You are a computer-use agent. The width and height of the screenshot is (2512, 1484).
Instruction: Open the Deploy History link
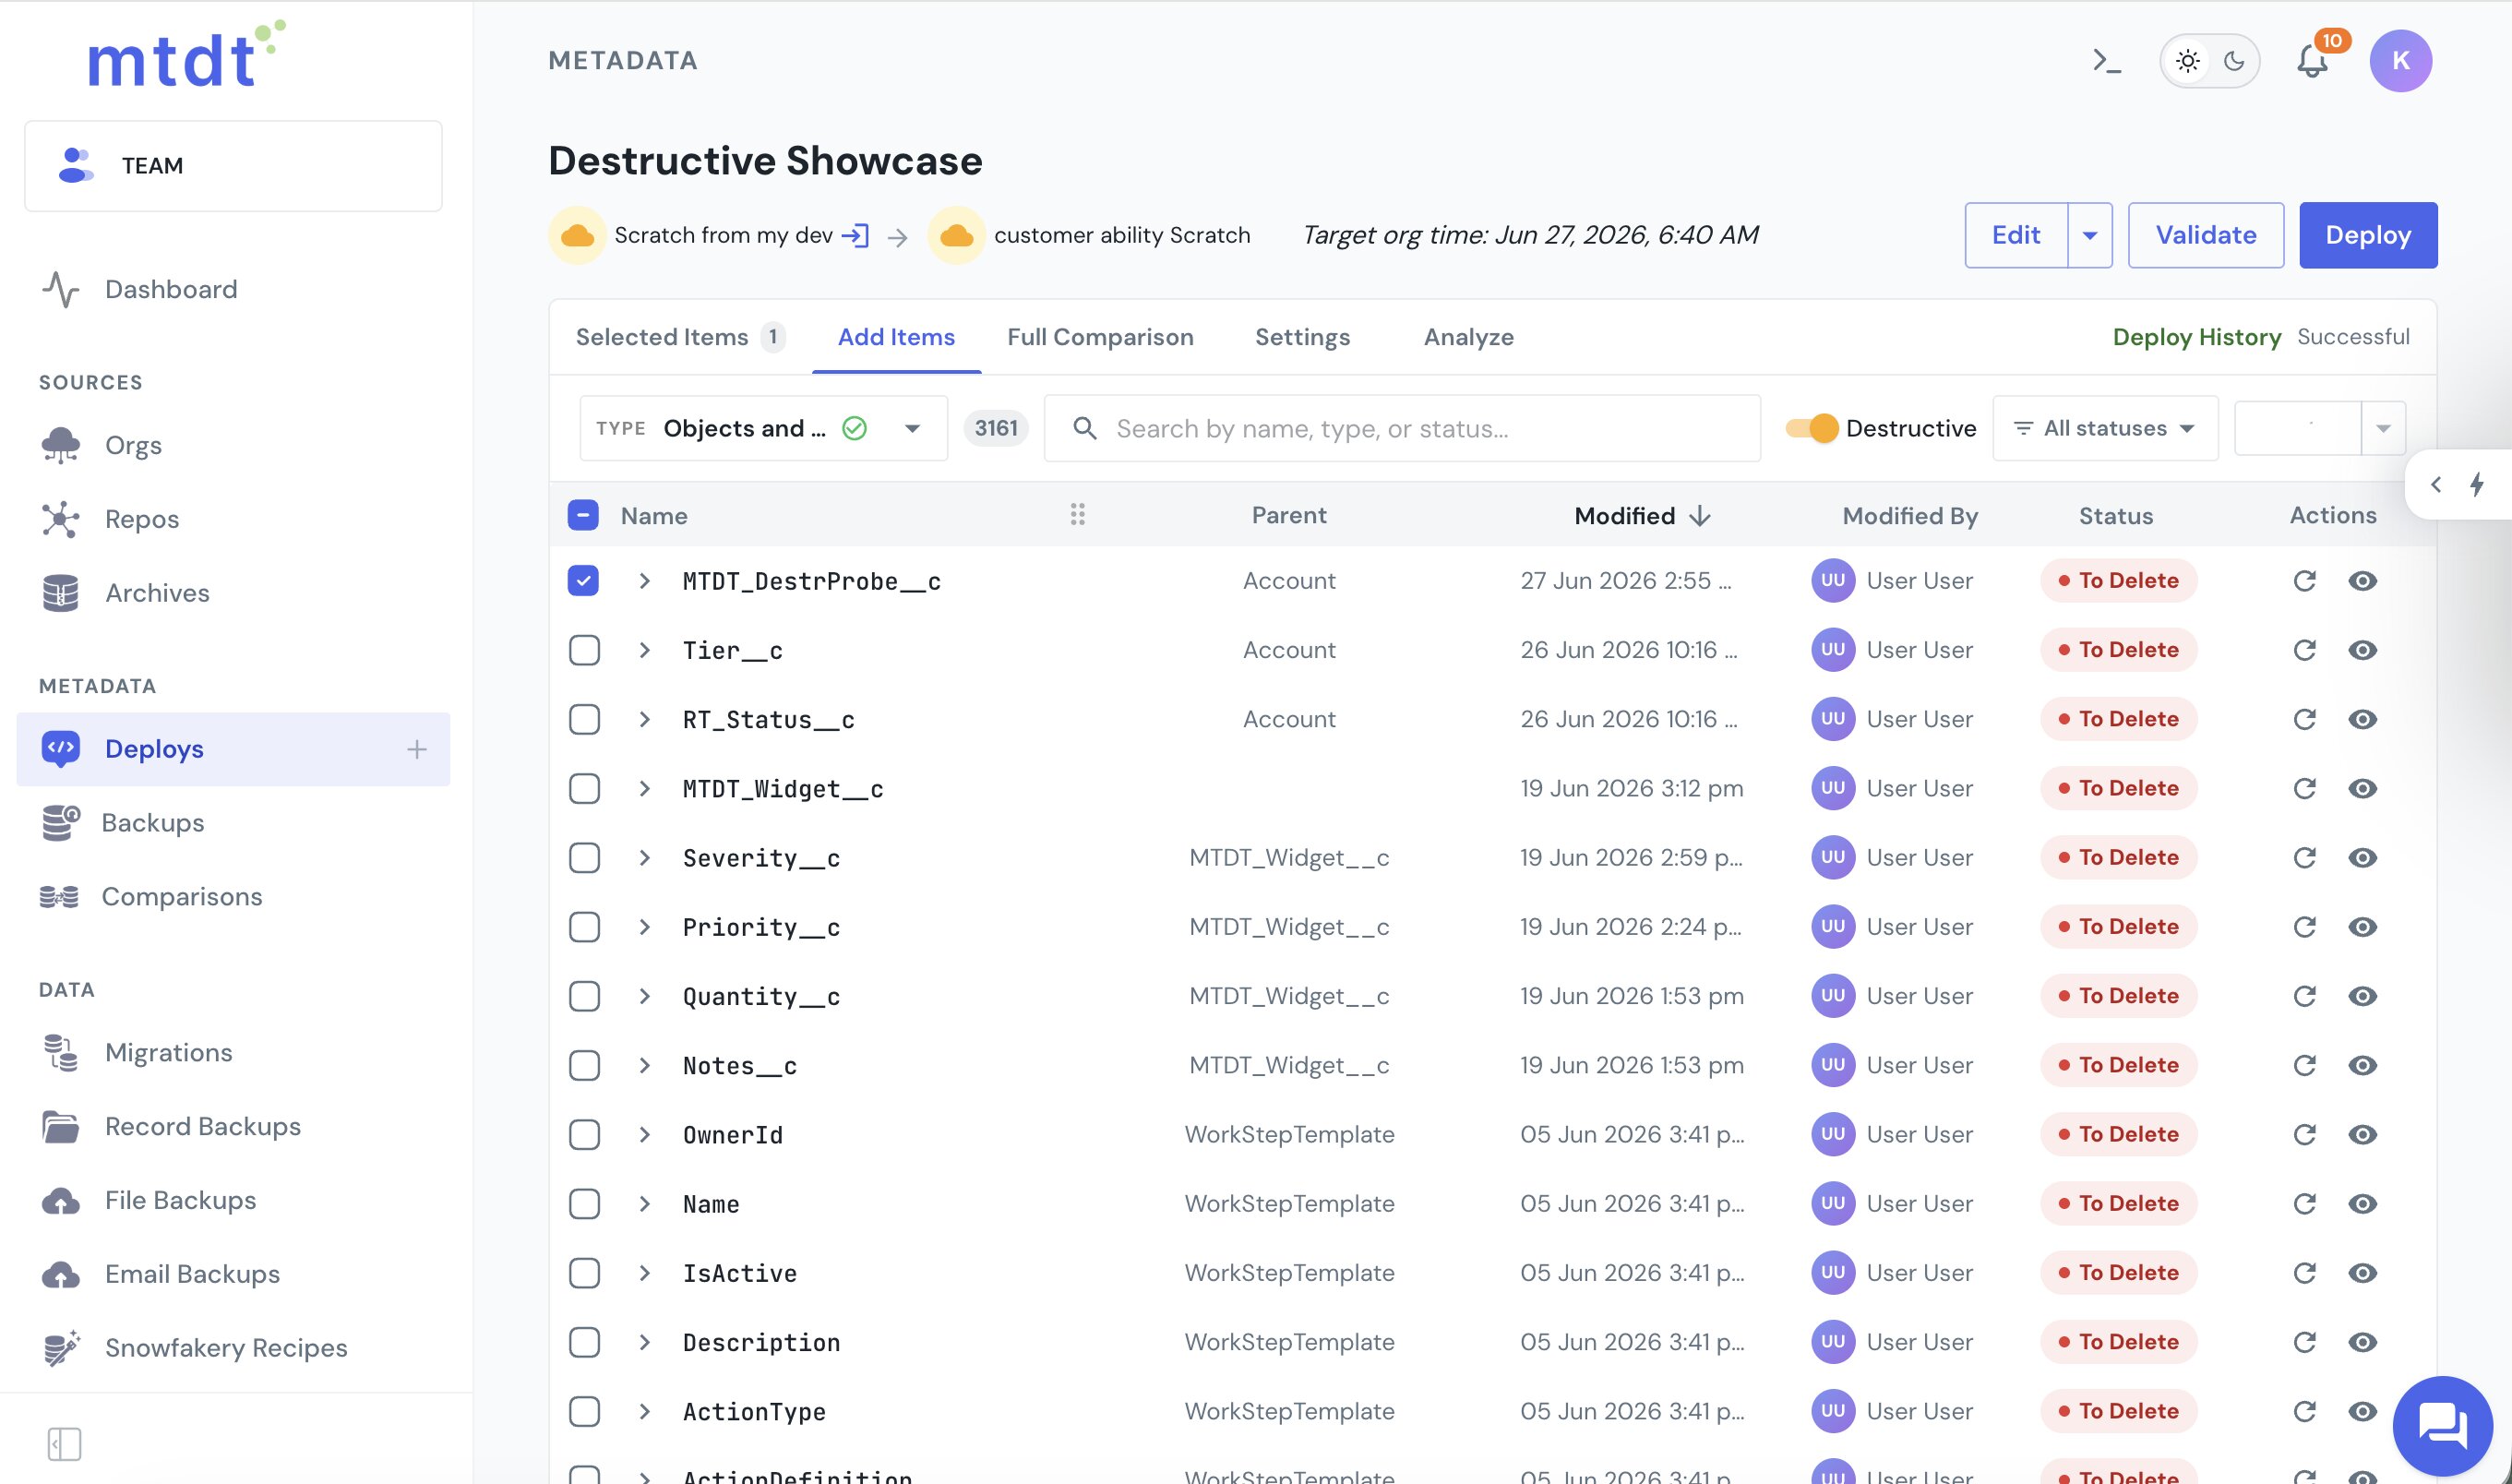point(2196,337)
